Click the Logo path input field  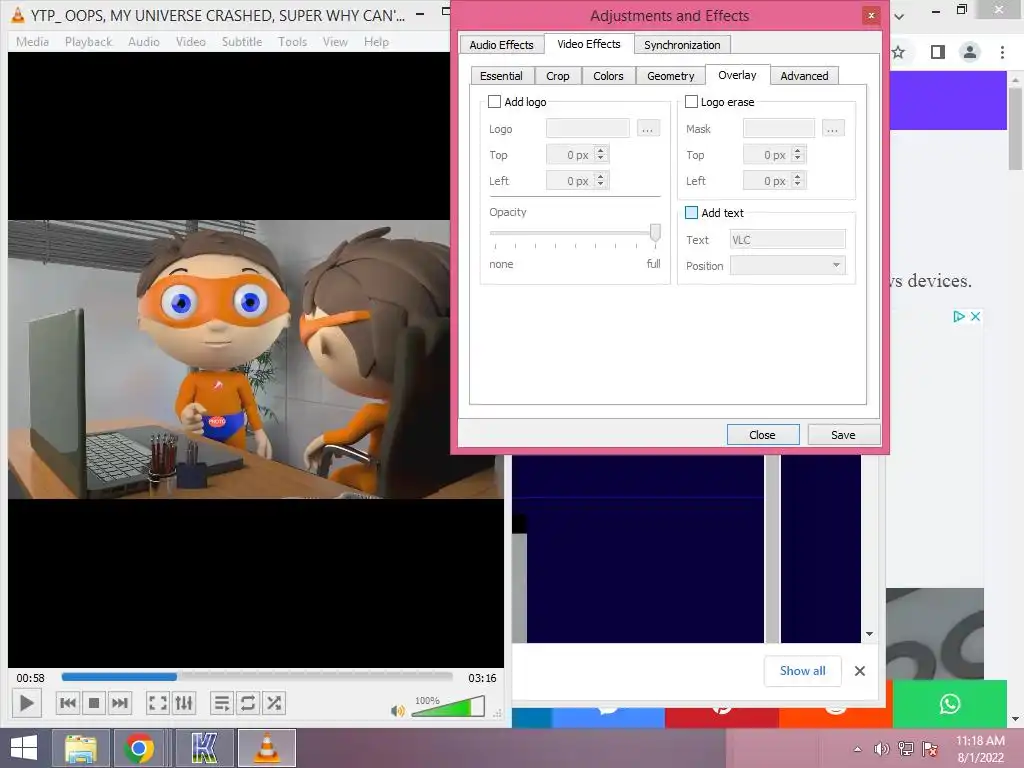pos(588,129)
